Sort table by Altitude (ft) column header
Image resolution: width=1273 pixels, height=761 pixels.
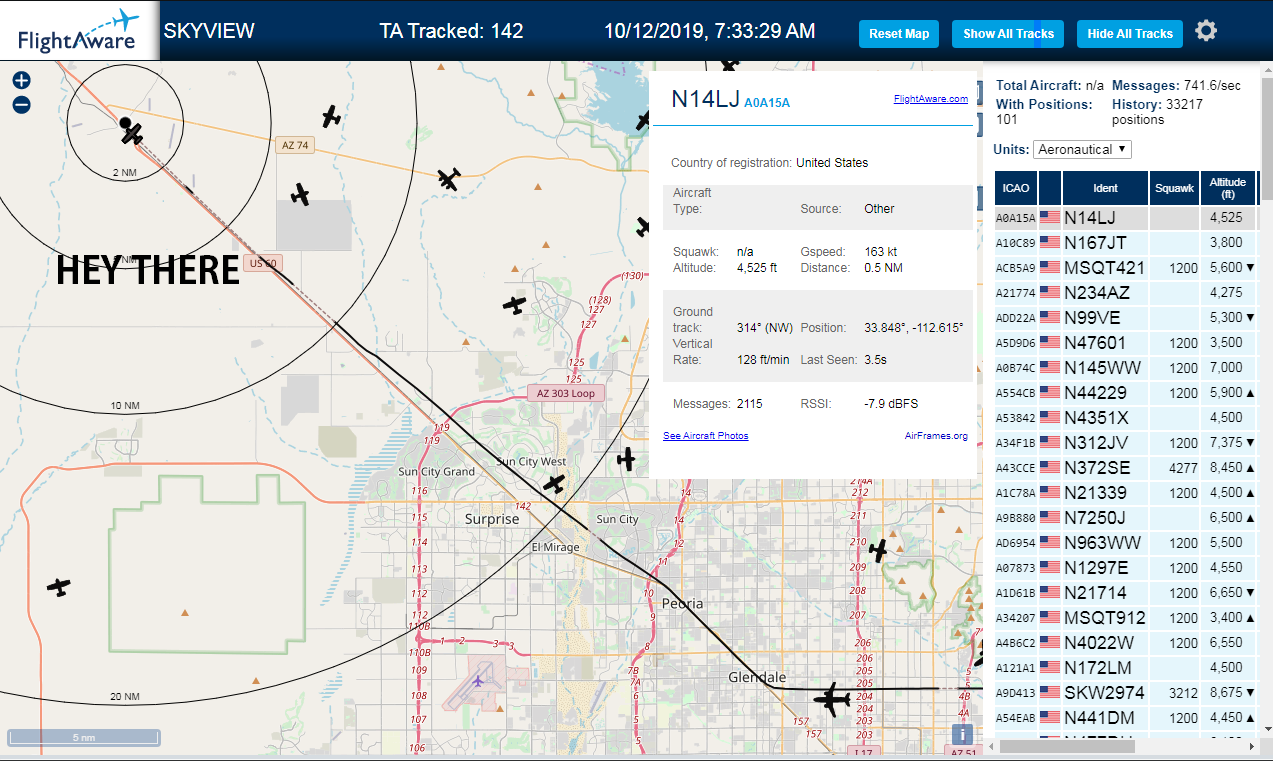tap(1227, 187)
